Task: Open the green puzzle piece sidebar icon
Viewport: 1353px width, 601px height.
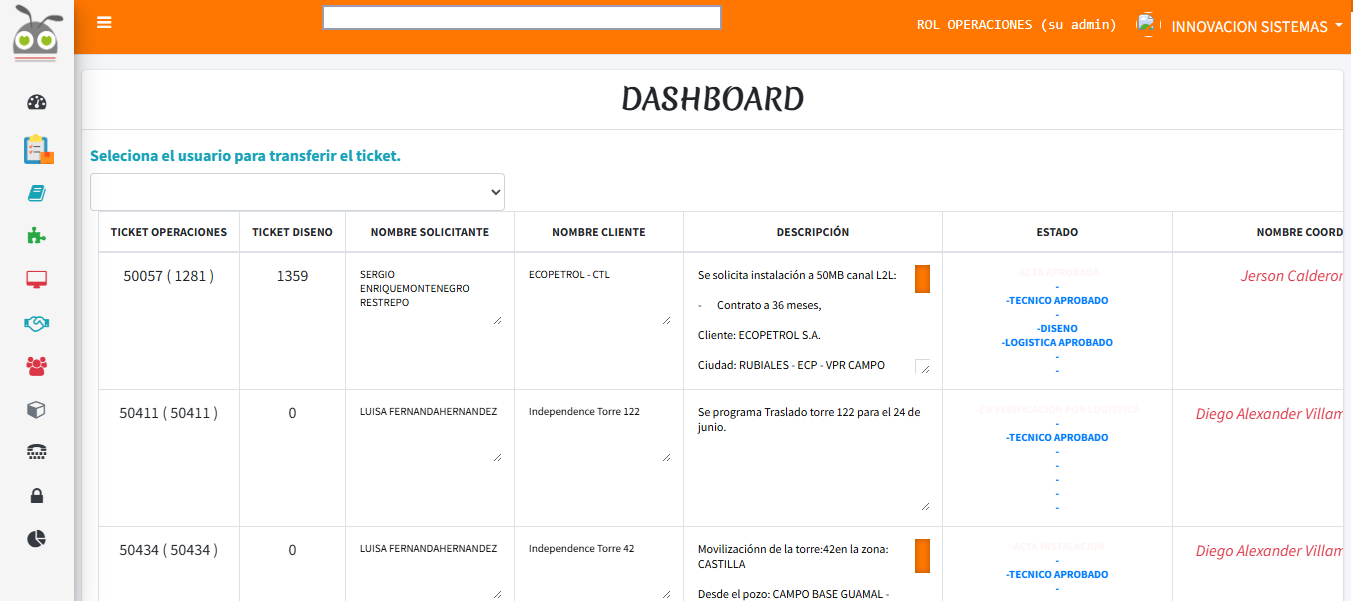Action: [37, 236]
